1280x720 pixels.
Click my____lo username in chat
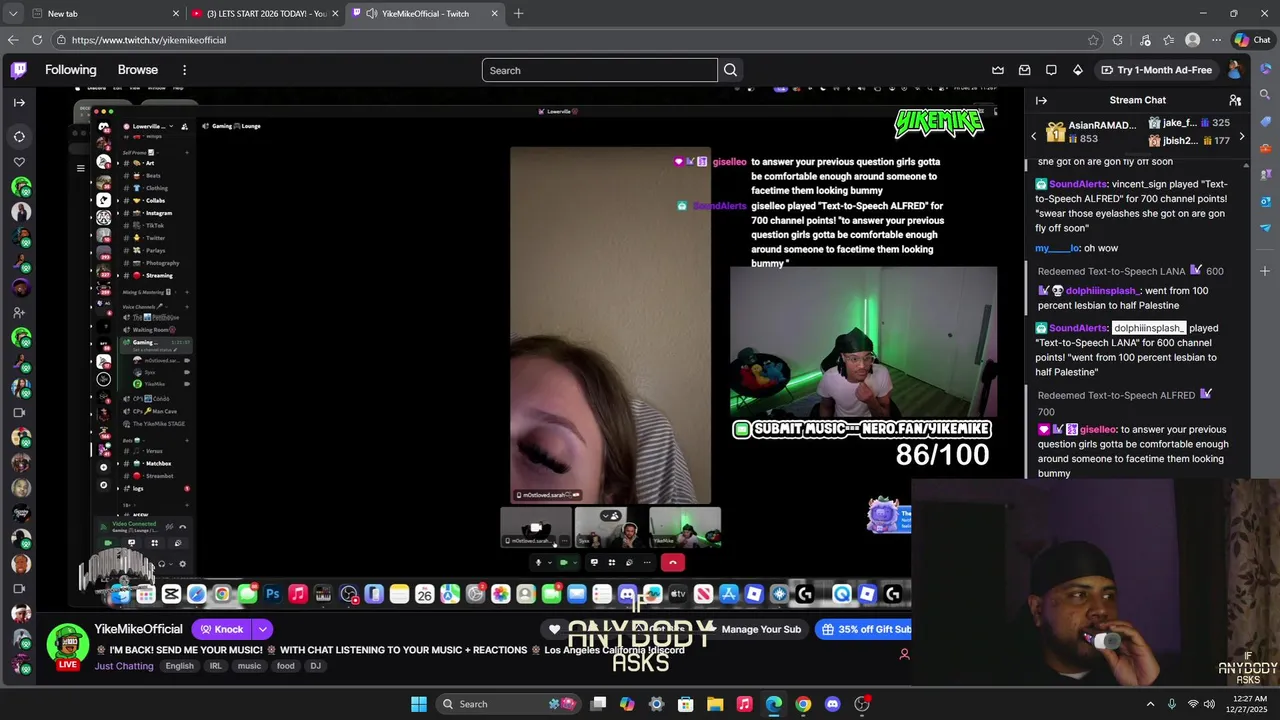tap(1057, 248)
